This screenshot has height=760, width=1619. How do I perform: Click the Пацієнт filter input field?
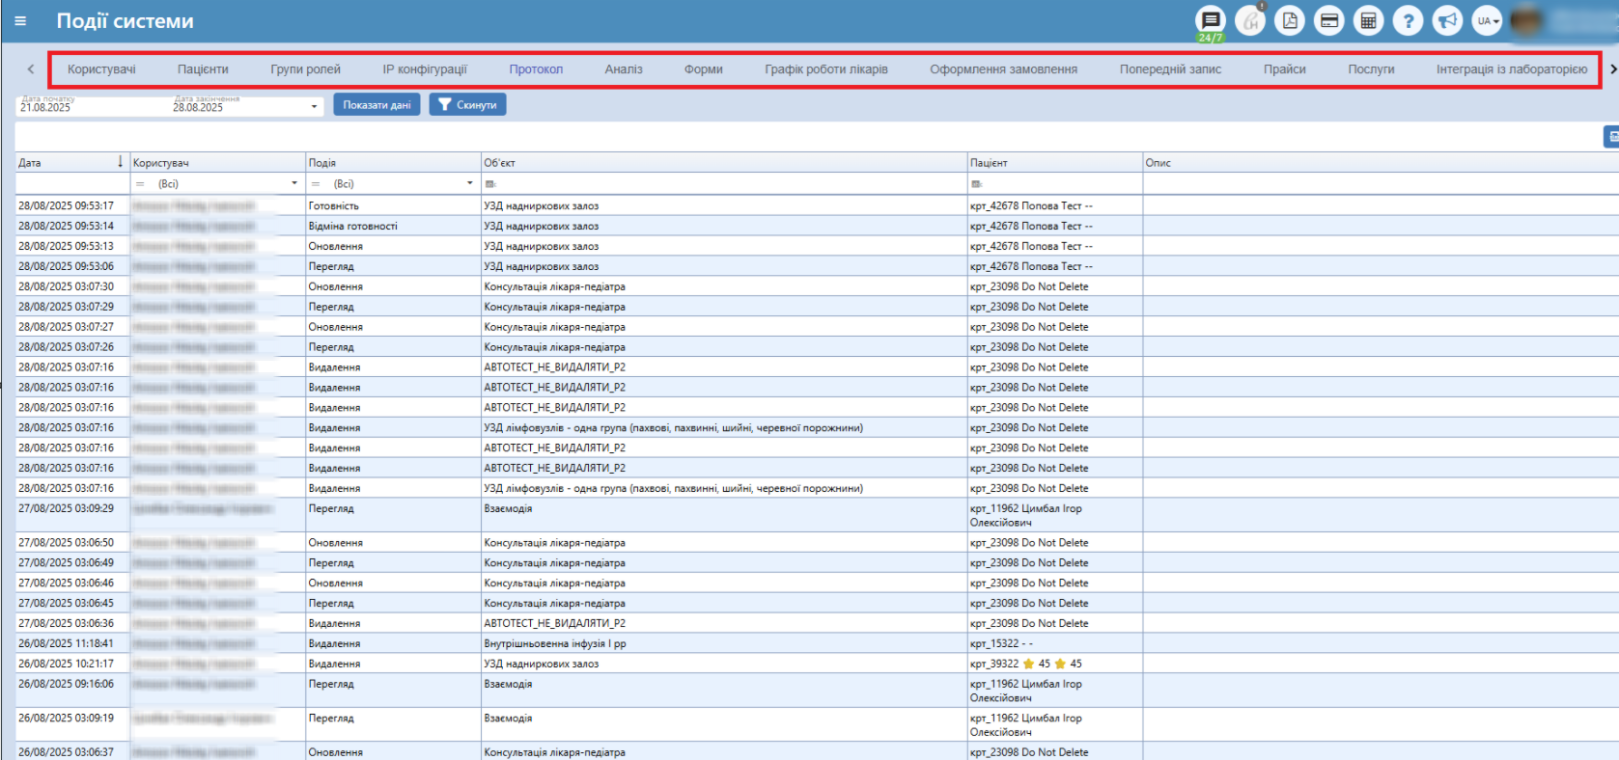click(x=1062, y=184)
